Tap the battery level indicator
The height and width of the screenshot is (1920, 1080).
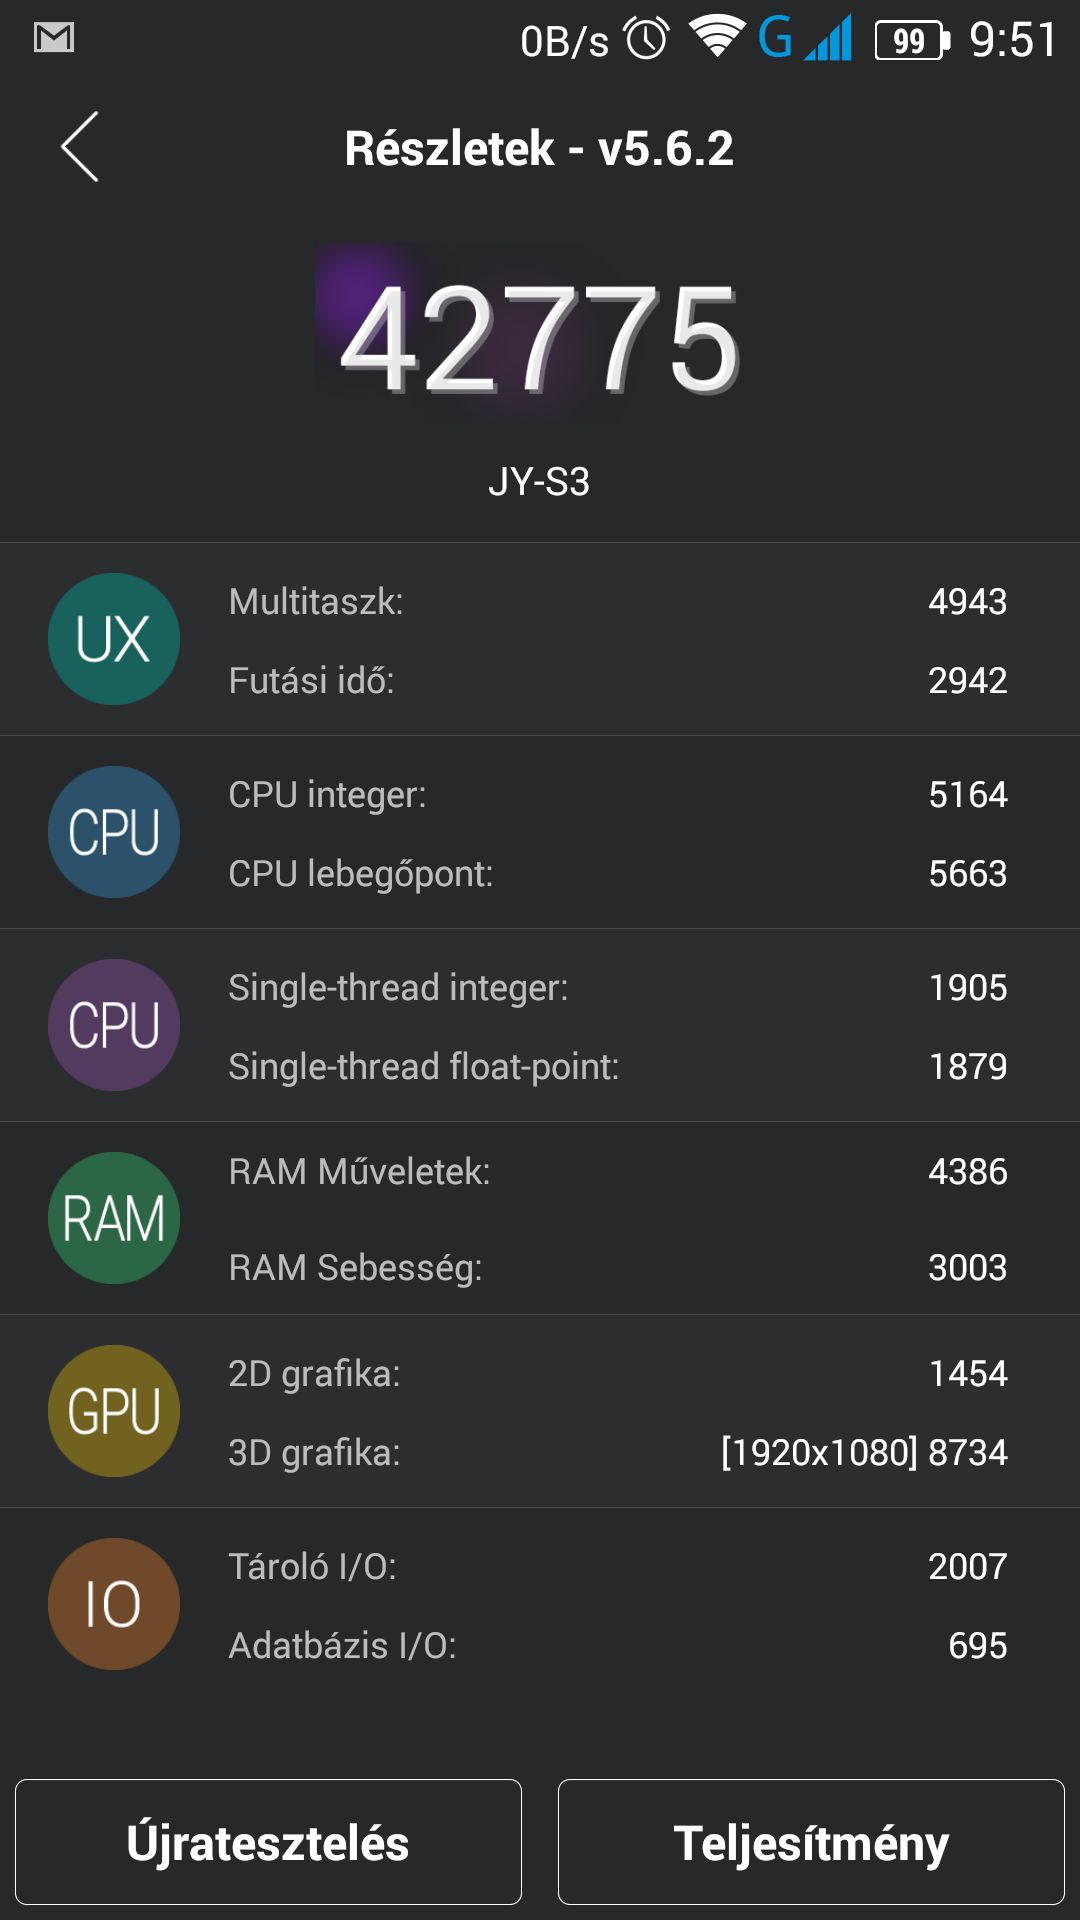point(912,41)
